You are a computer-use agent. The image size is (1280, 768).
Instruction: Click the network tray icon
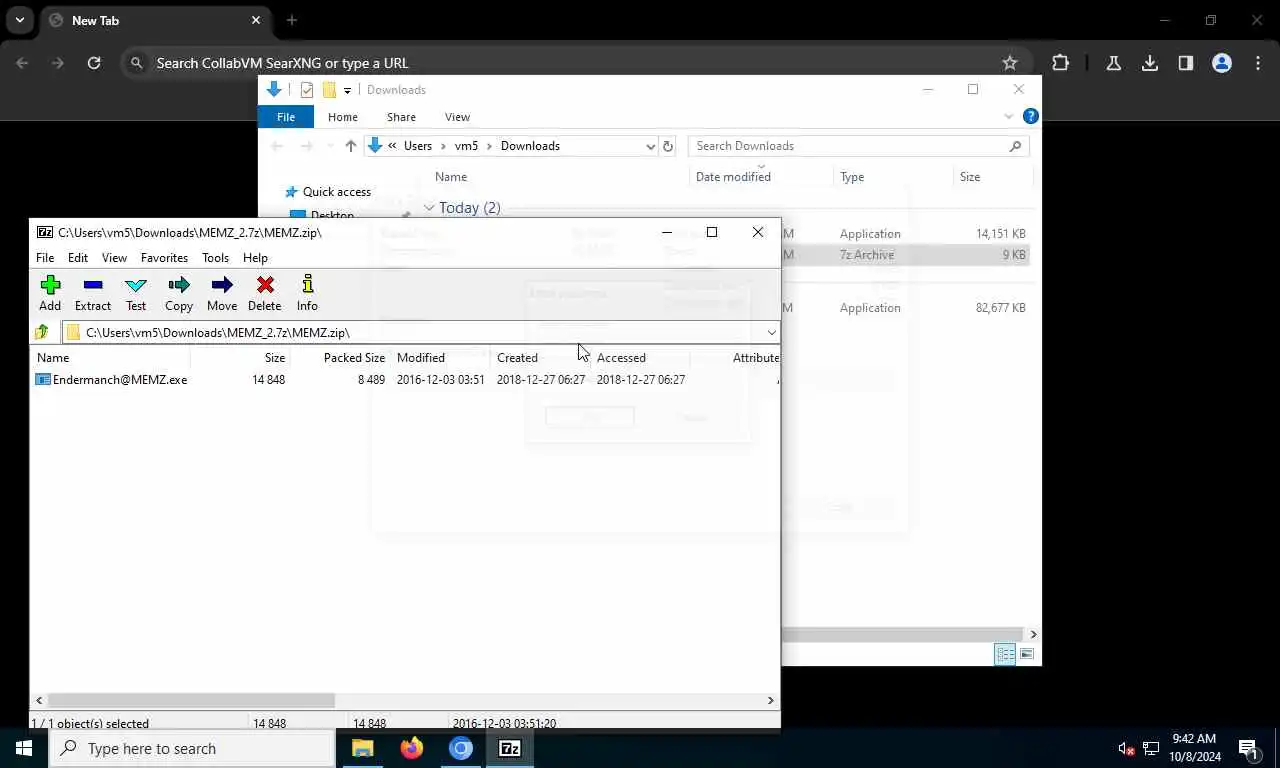tap(1151, 749)
